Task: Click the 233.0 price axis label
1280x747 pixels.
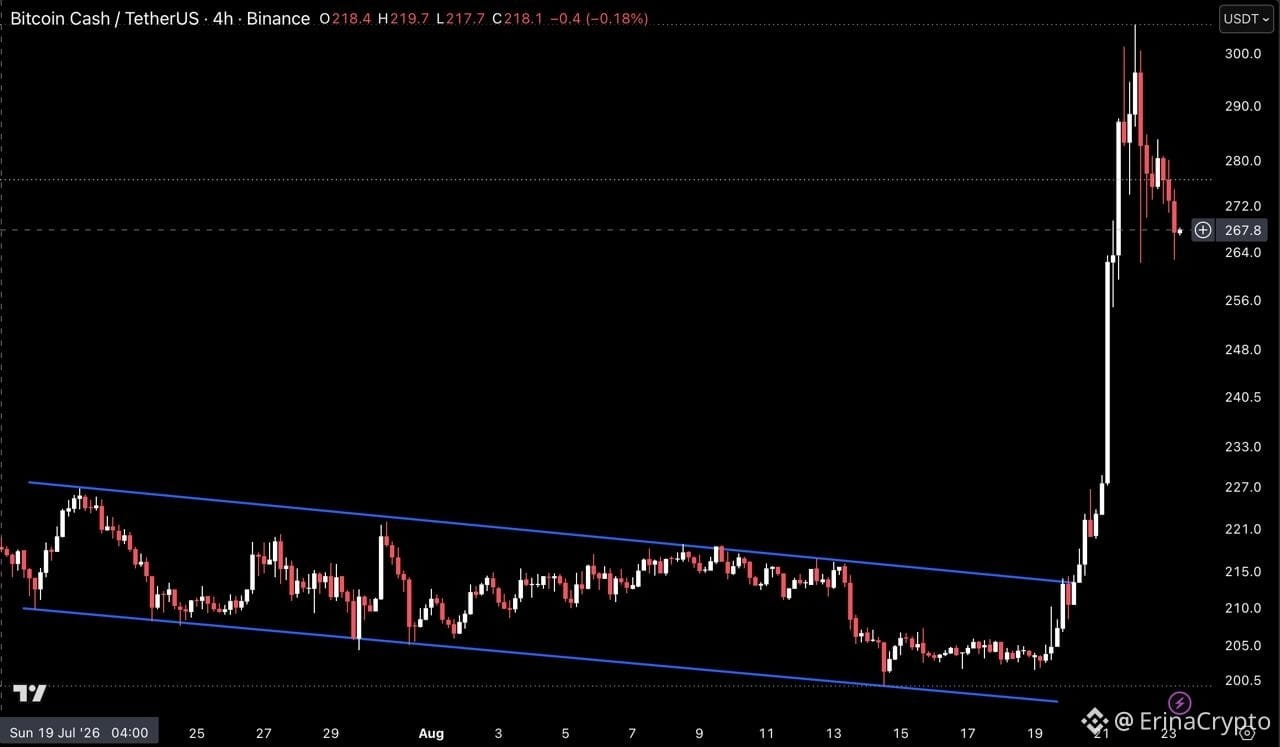Action: [1243, 446]
